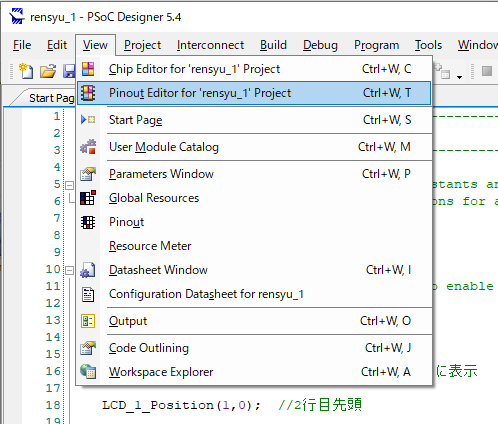498x424 pixels.
Task: Click the Open Folder toolbar icon
Action: pos(48,71)
